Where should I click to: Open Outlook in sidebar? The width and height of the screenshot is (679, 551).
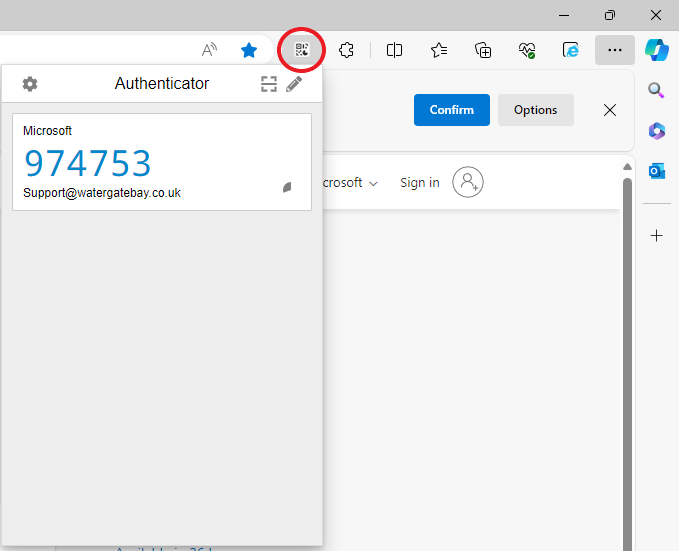coord(656,171)
